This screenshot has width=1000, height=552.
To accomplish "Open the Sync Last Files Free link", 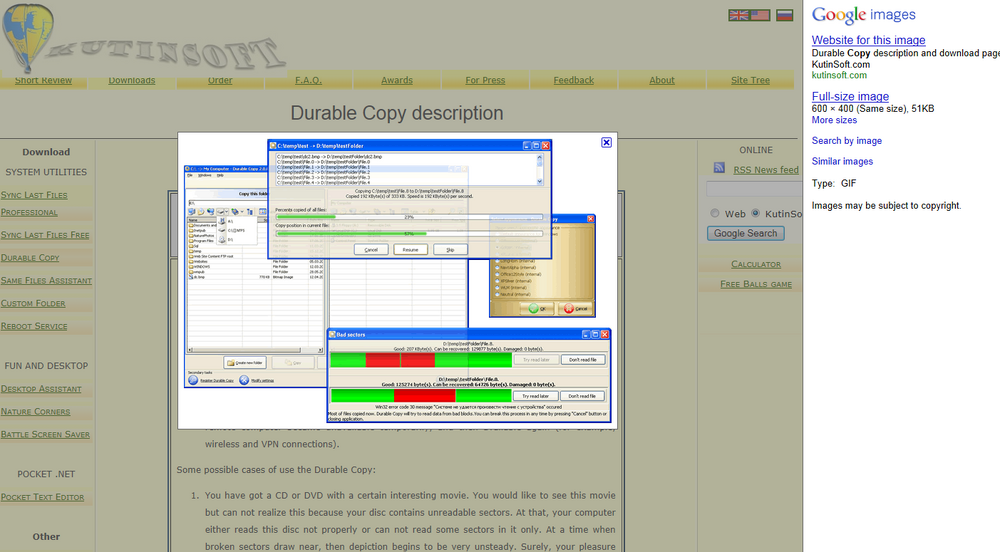I will pyautogui.click(x=45, y=235).
